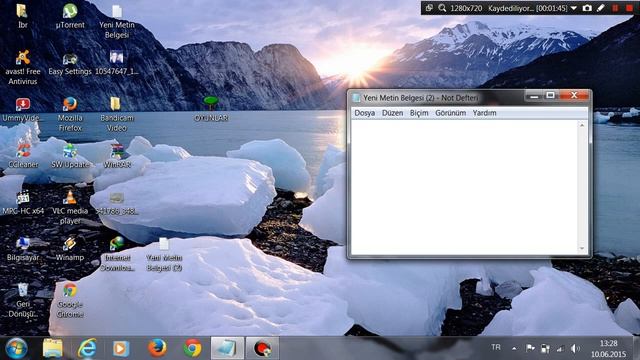This screenshot has width=640, height=360.
Task: Launch Chrome from the taskbar
Action: click(192, 349)
